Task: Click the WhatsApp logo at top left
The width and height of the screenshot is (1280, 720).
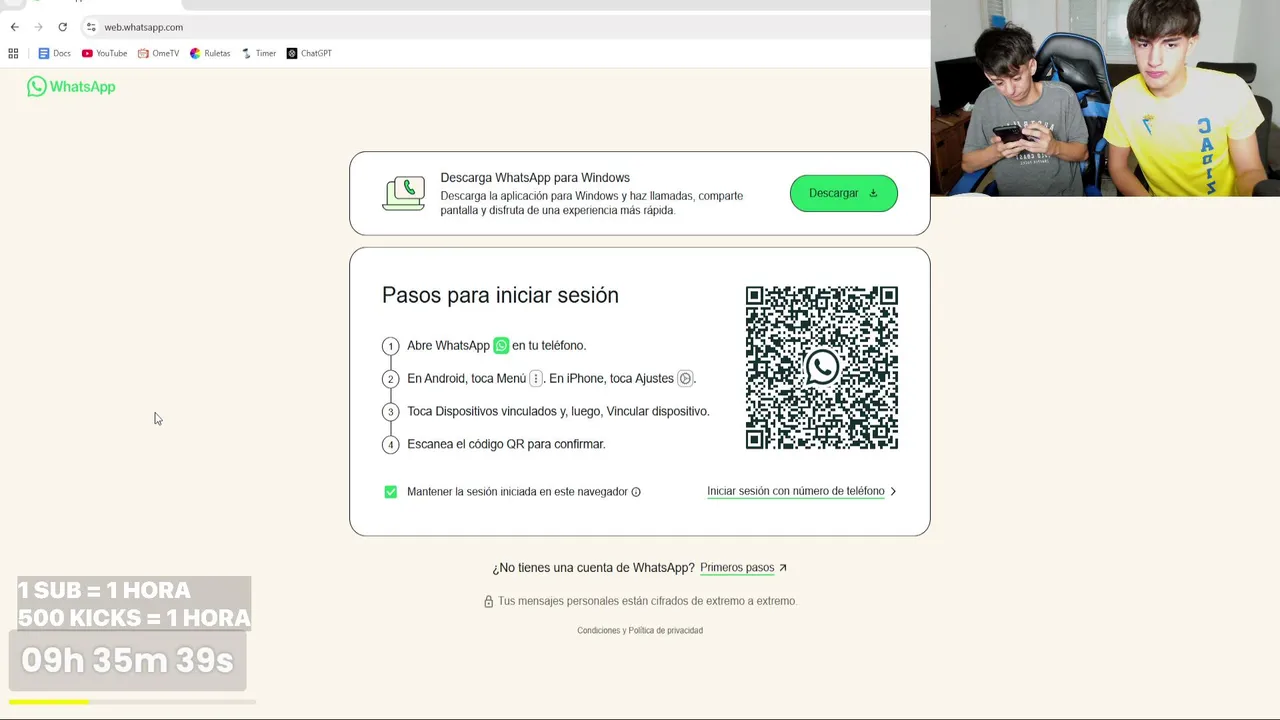Action: click(x=71, y=87)
